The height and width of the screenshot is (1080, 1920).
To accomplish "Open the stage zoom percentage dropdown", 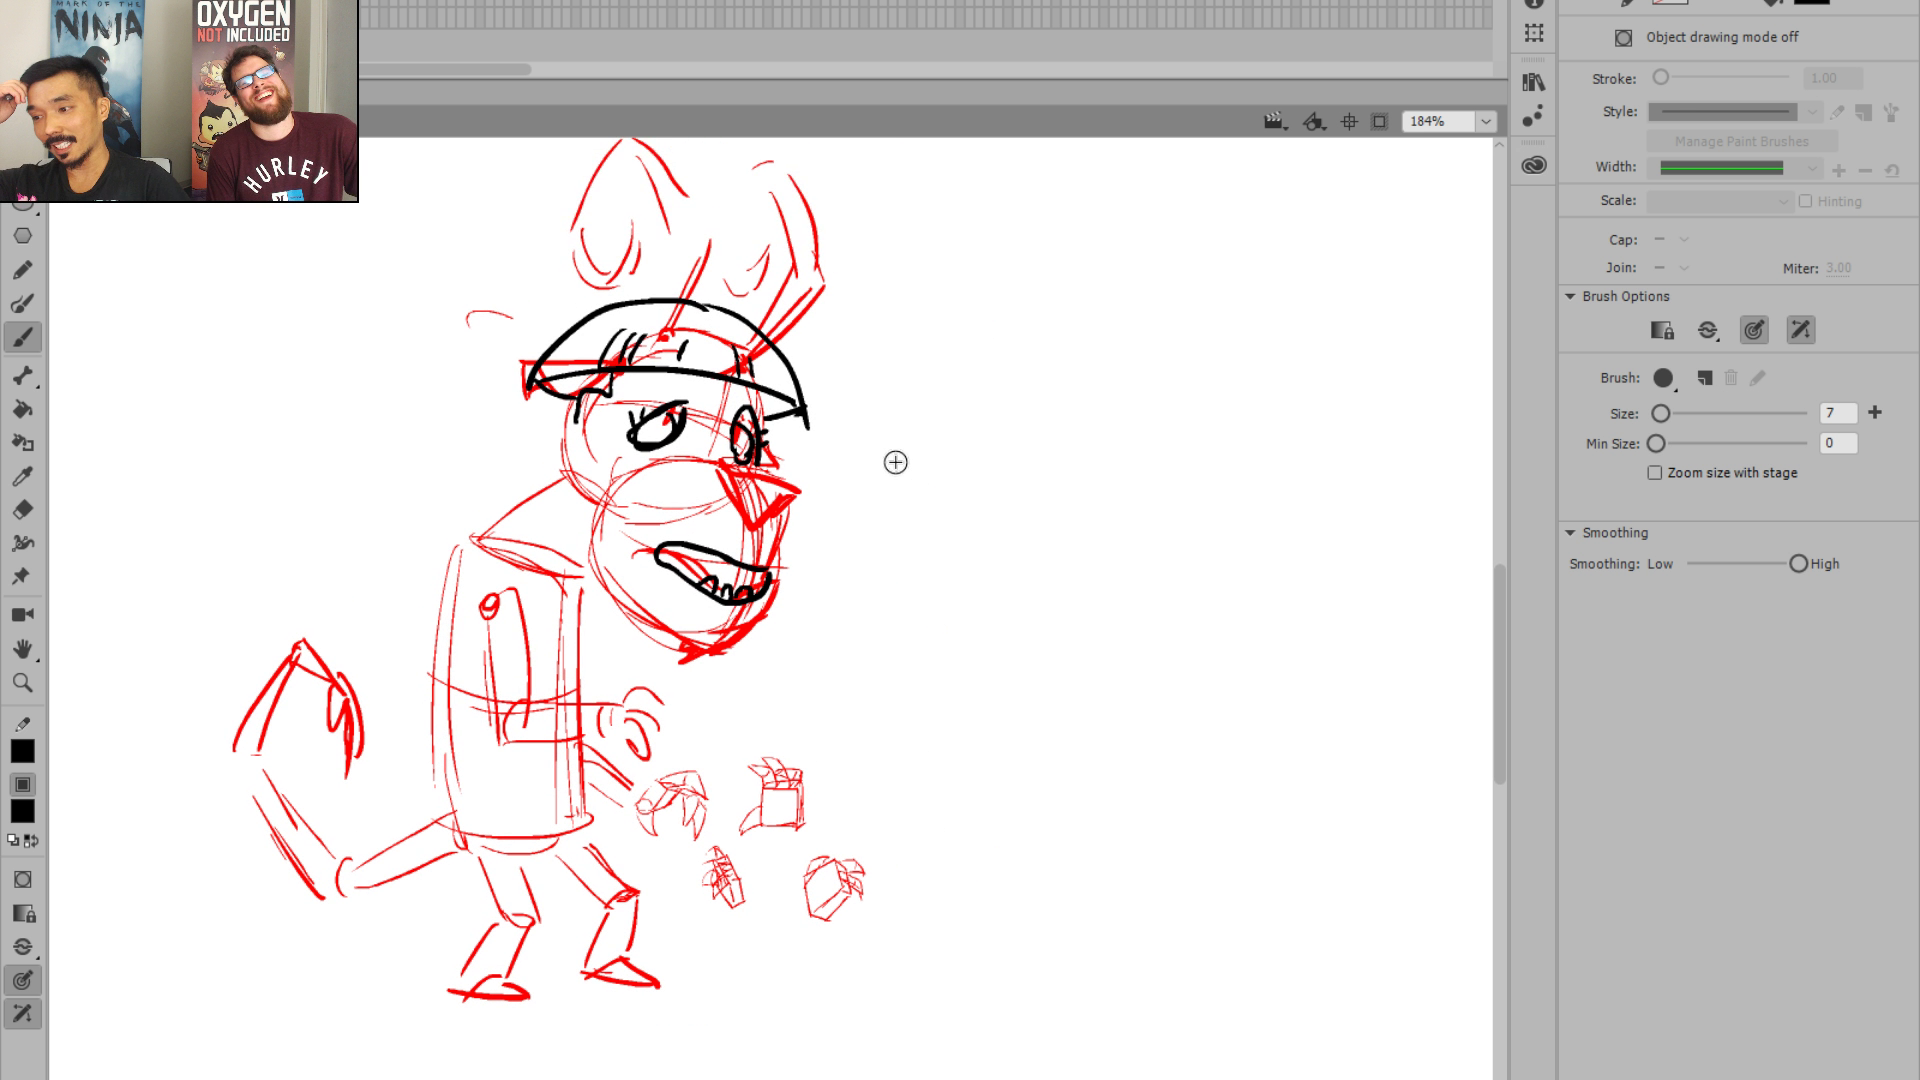I will click(x=1486, y=122).
